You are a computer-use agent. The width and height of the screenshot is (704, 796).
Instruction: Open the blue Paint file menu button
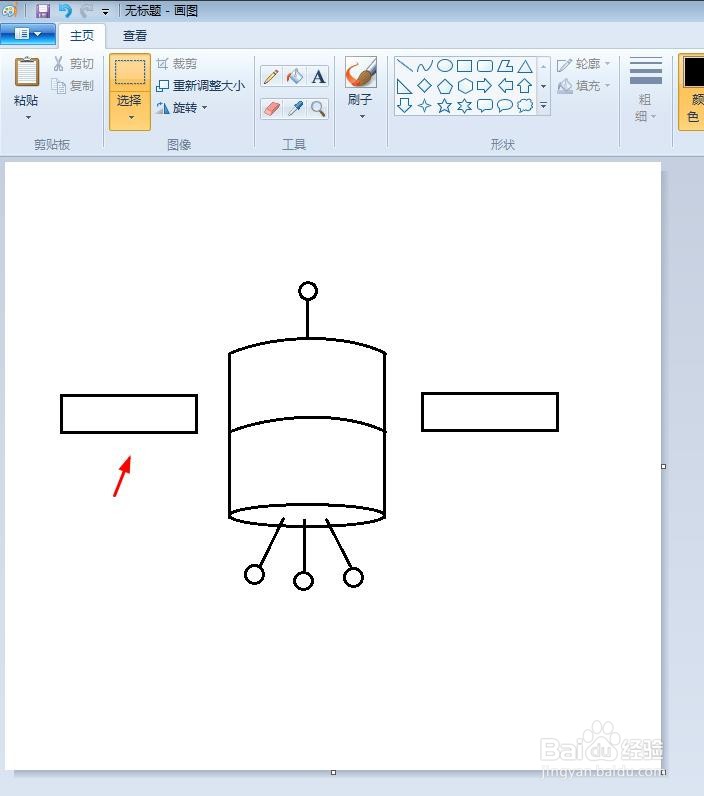(28, 34)
